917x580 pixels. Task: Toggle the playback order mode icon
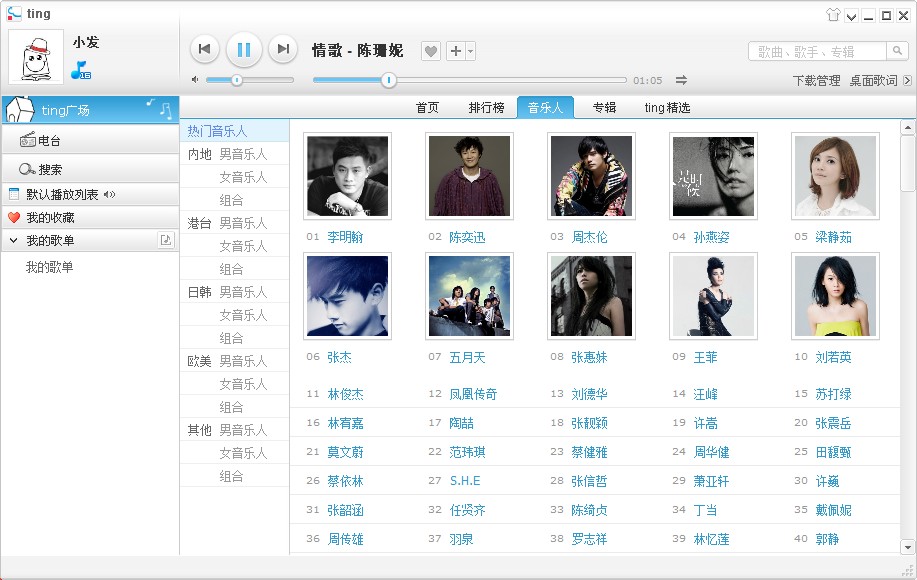coord(681,80)
